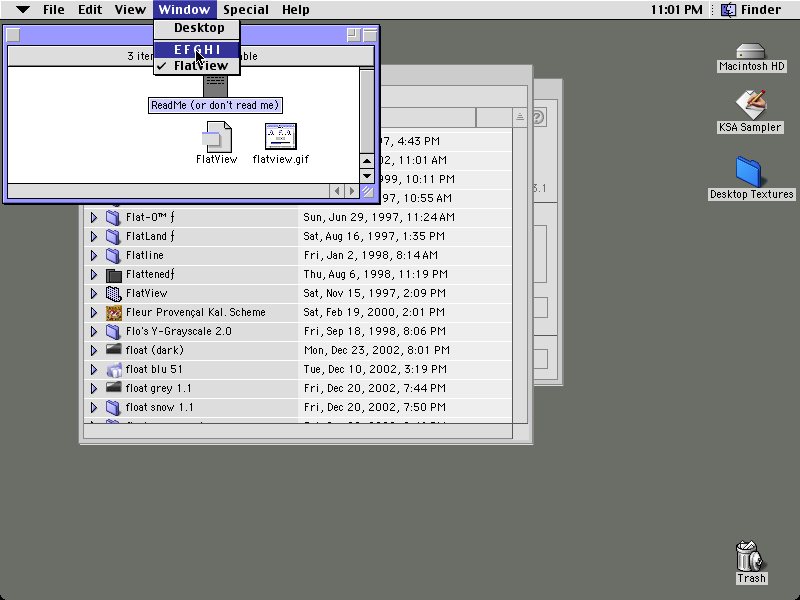The image size is (800, 600).
Task: Click the Flat-O™ ƒ folder icon
Action: click(x=113, y=217)
